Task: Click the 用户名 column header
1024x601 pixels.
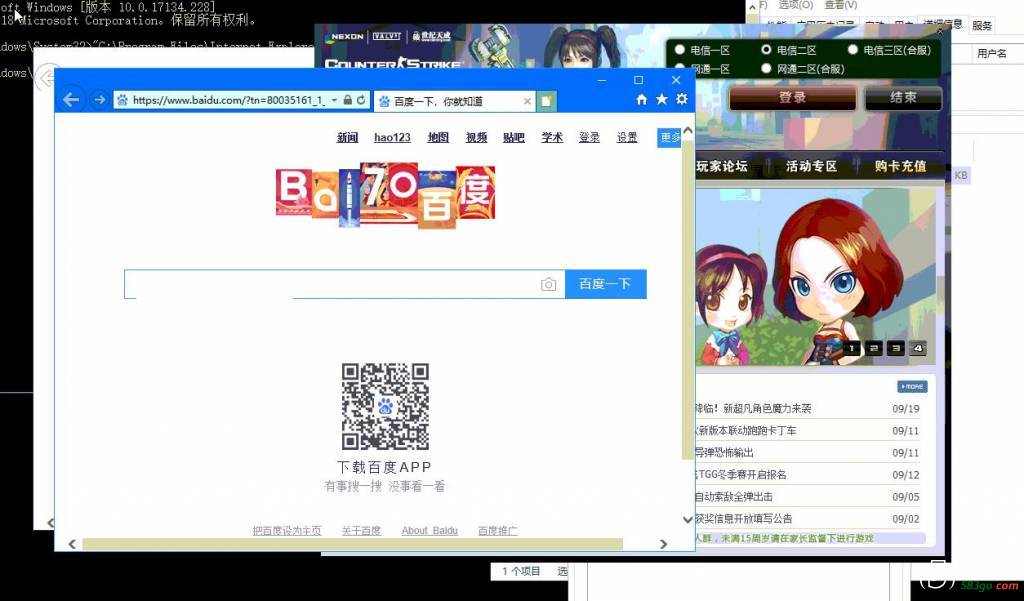Action: [x=991, y=54]
